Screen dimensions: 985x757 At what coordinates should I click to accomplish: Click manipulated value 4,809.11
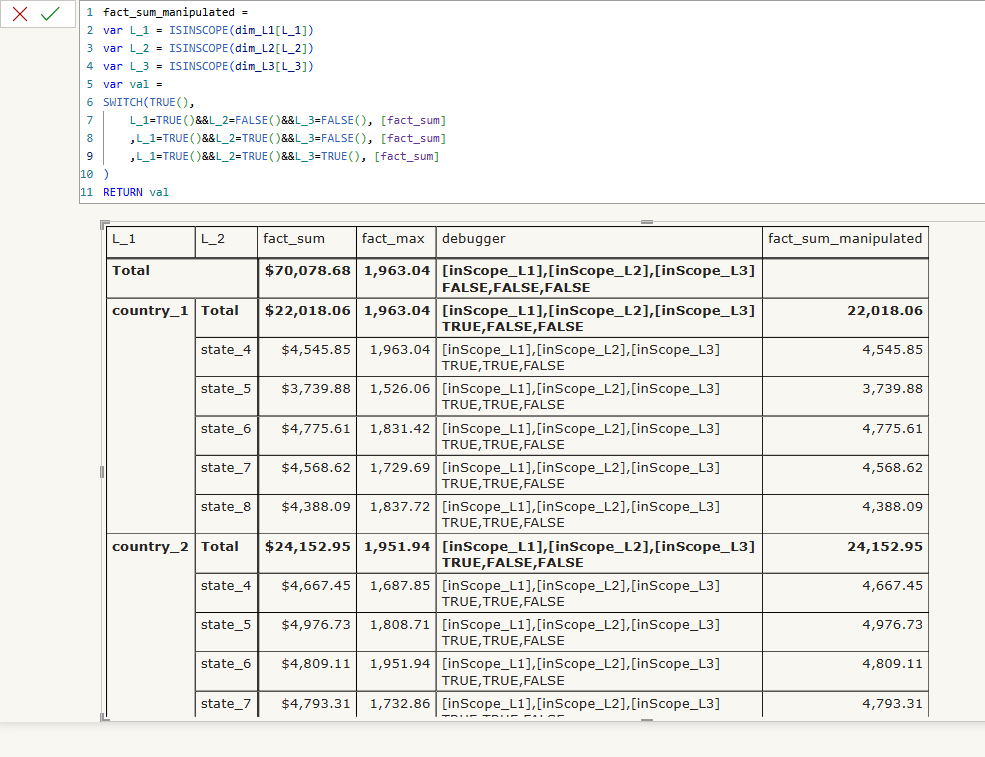pyautogui.click(x=892, y=663)
